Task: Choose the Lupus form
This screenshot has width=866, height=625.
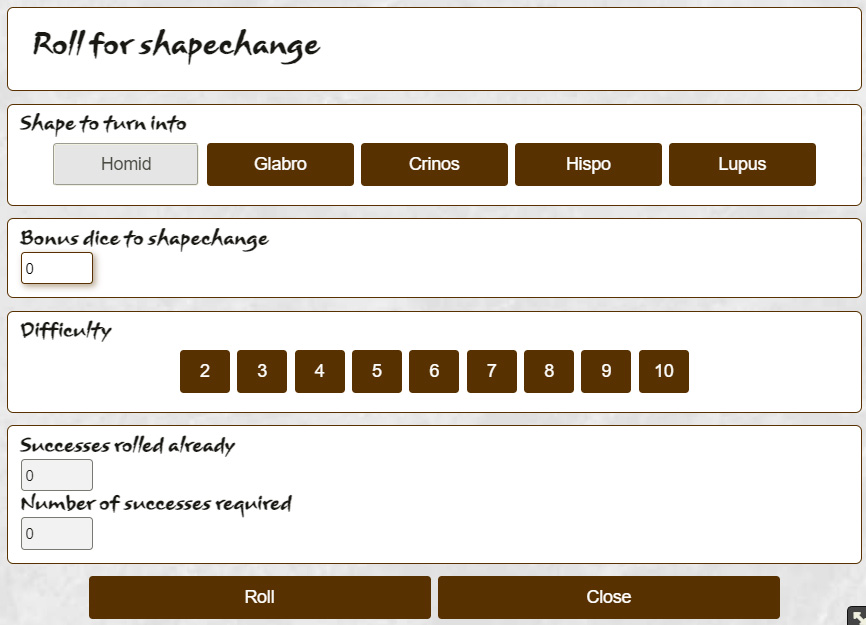Action: 742,164
